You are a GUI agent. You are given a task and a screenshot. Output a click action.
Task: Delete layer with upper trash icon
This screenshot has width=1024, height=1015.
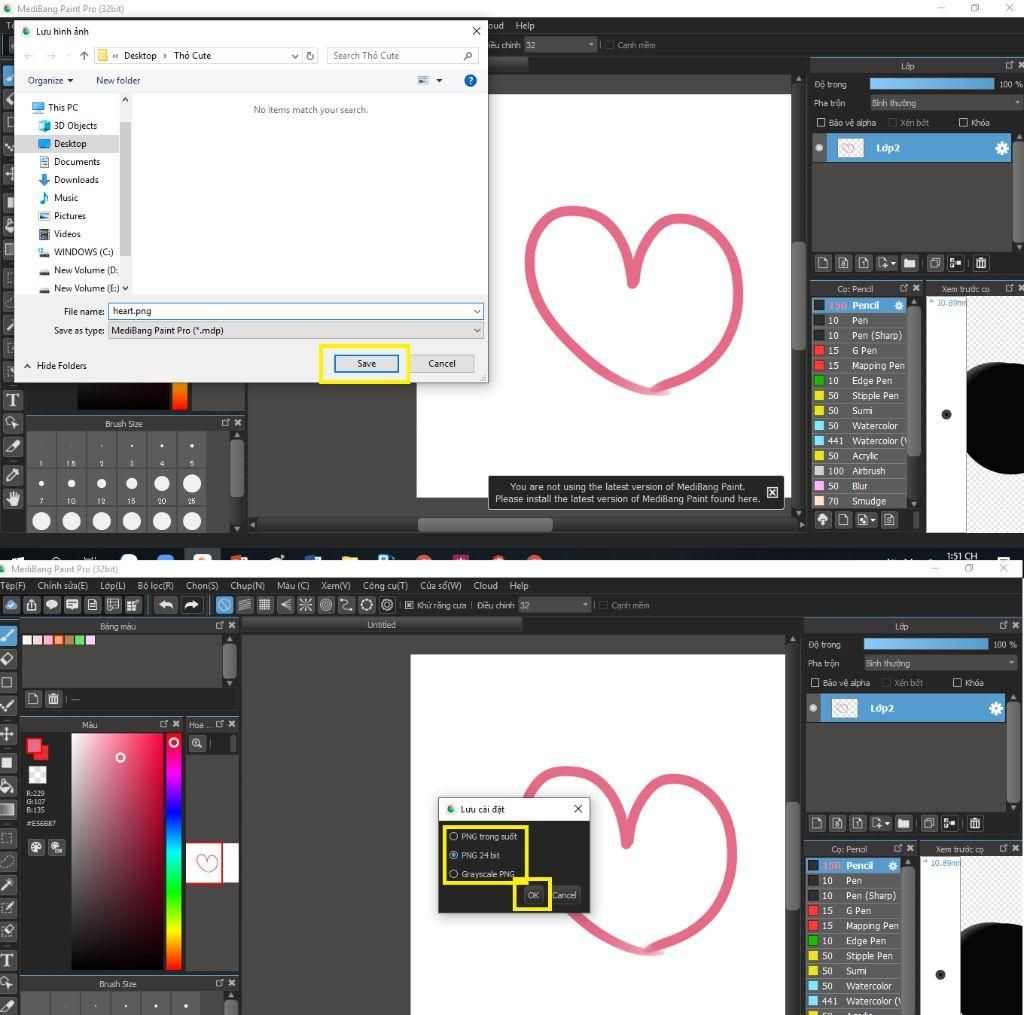point(980,263)
